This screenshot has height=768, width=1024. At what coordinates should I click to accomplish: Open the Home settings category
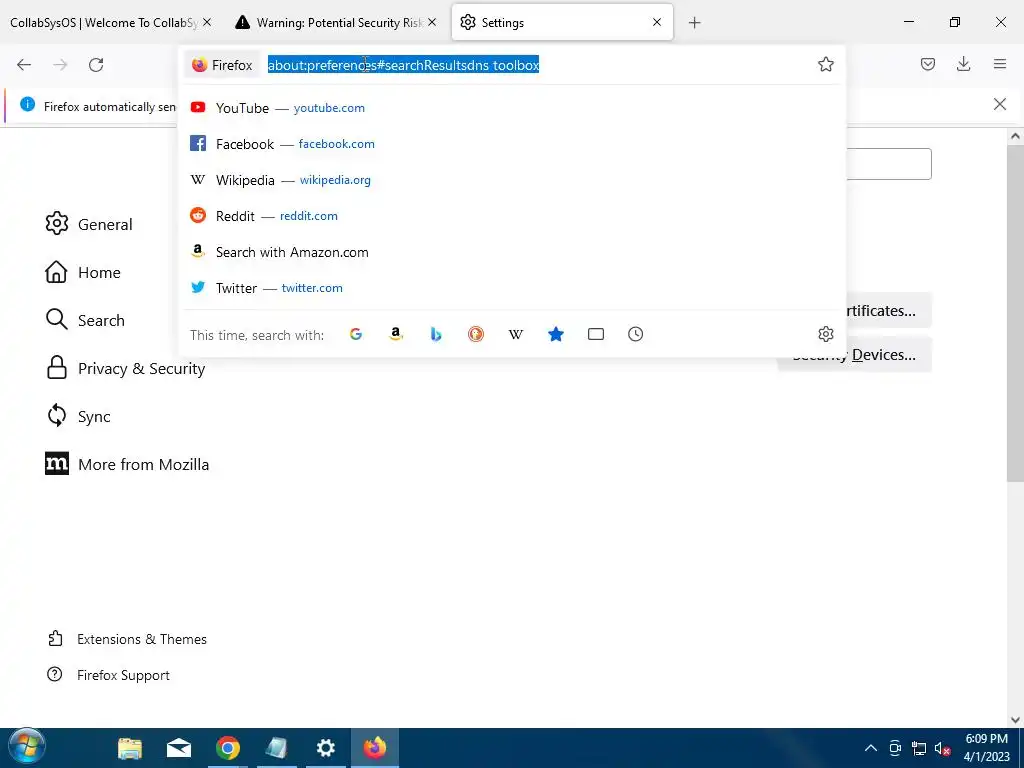point(82,272)
